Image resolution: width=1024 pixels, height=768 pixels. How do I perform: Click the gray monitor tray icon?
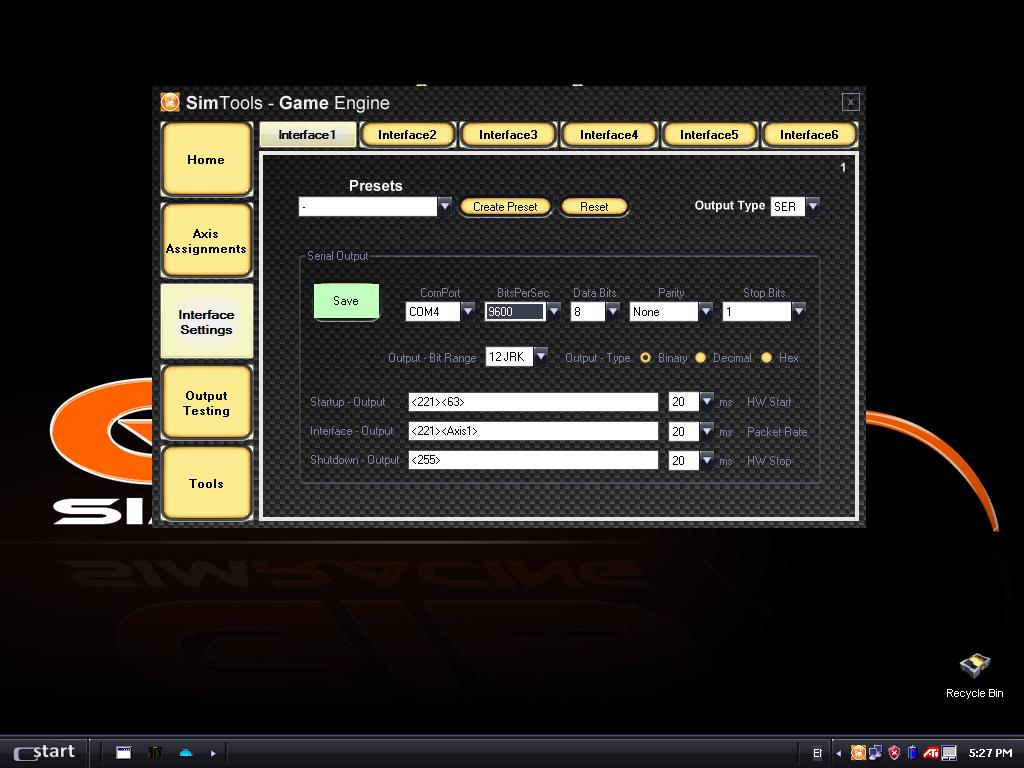pos(949,753)
